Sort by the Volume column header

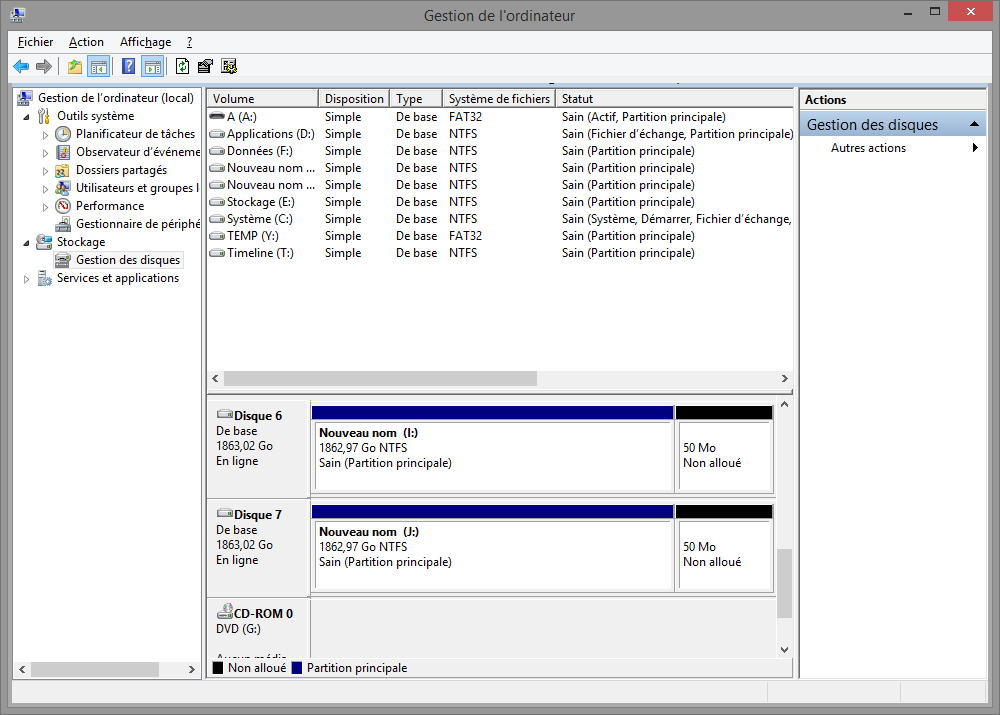pyautogui.click(x=262, y=99)
